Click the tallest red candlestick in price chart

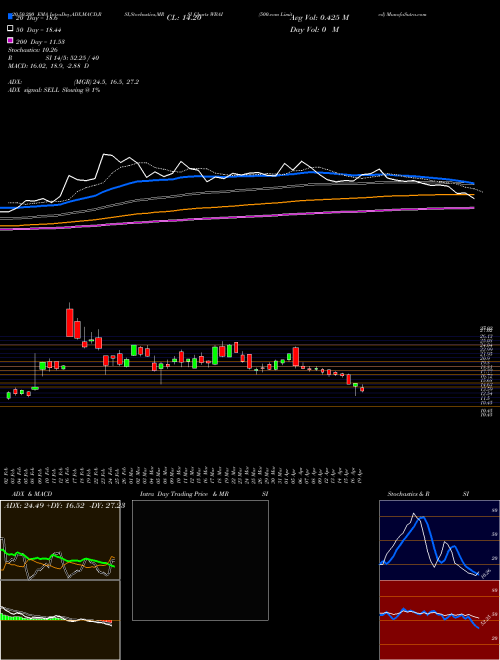69,322
